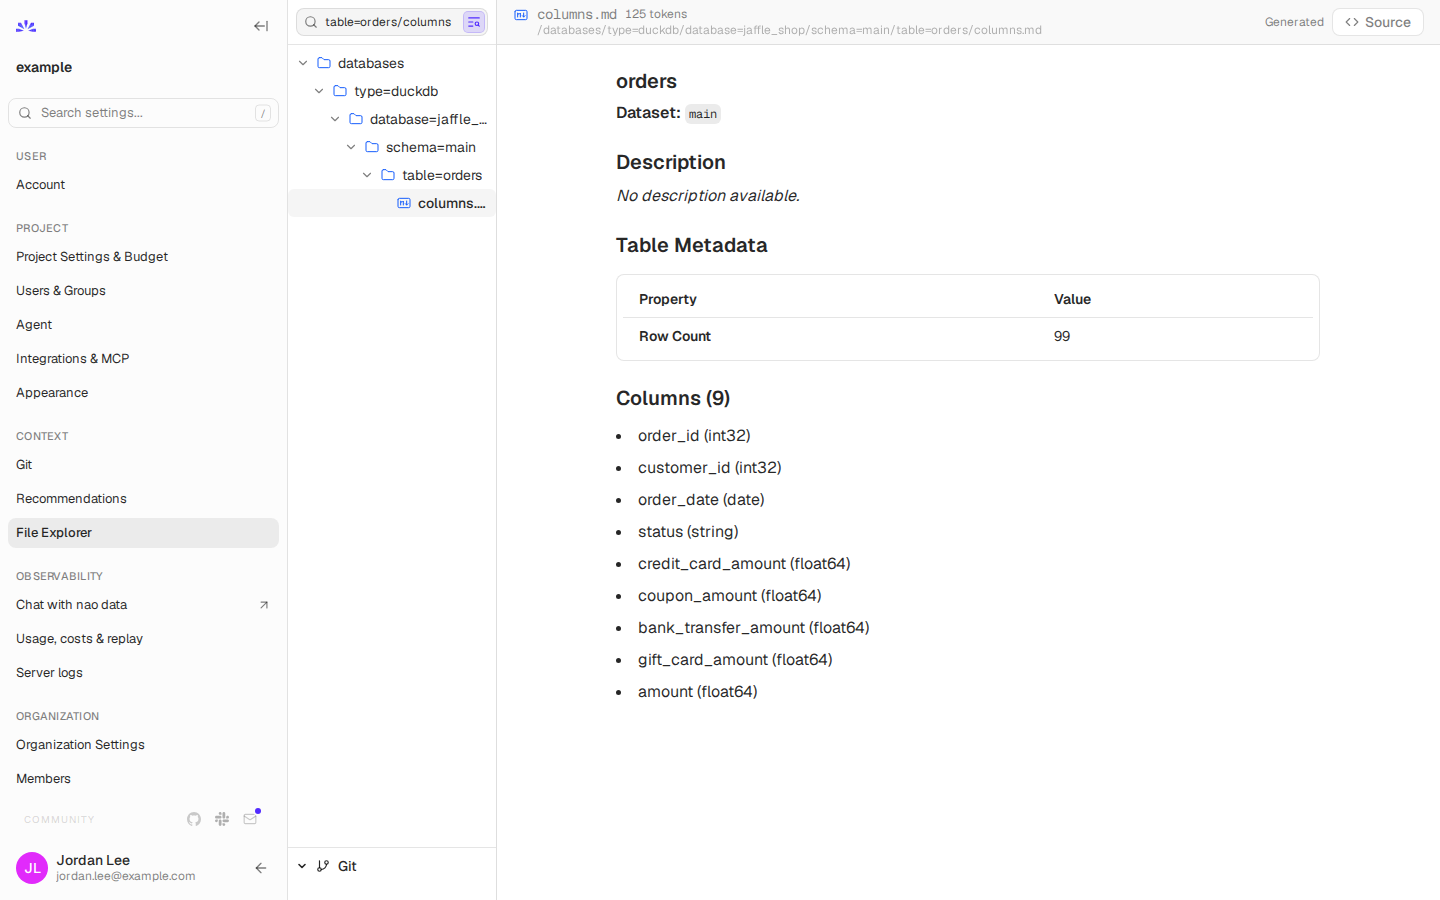1440x900 pixels.
Task: Select File Explorer in sidebar
Action: point(143,533)
